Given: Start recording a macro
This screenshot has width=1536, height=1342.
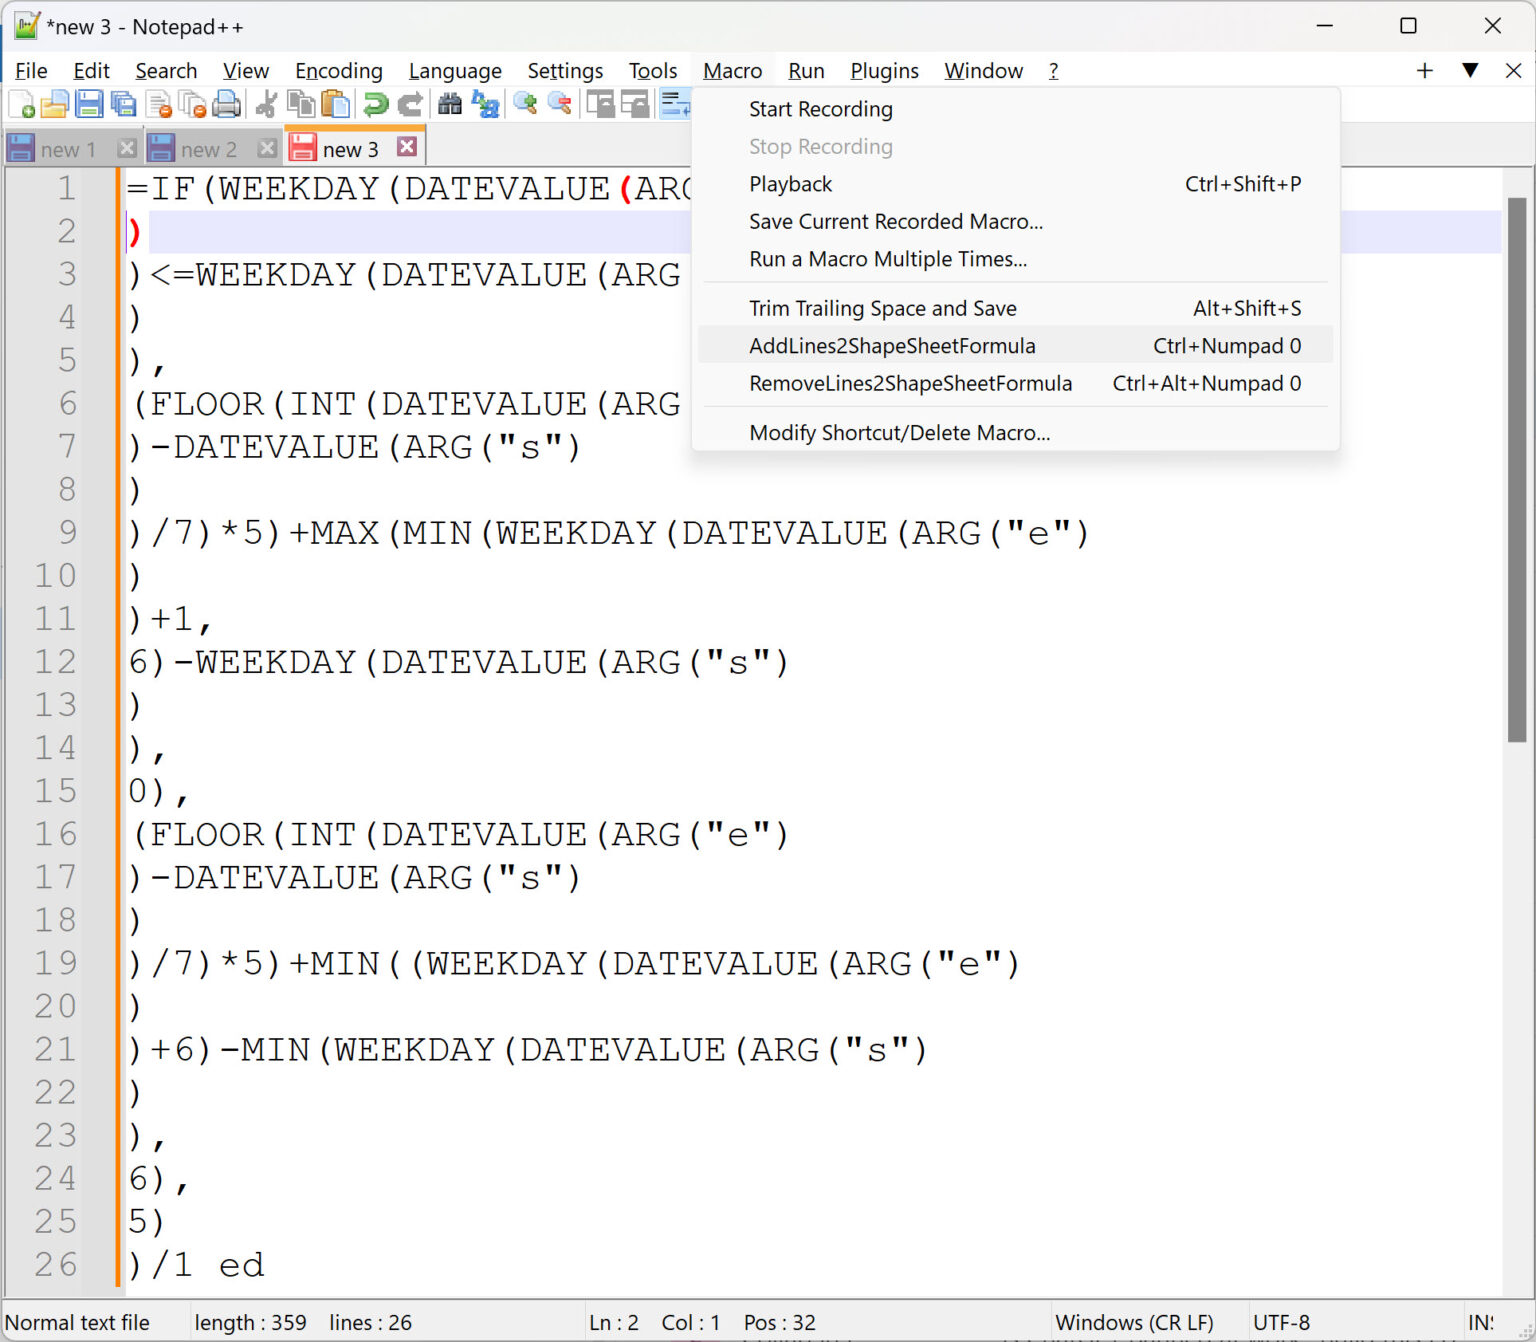Looking at the screenshot, I should pyautogui.click(x=820, y=109).
